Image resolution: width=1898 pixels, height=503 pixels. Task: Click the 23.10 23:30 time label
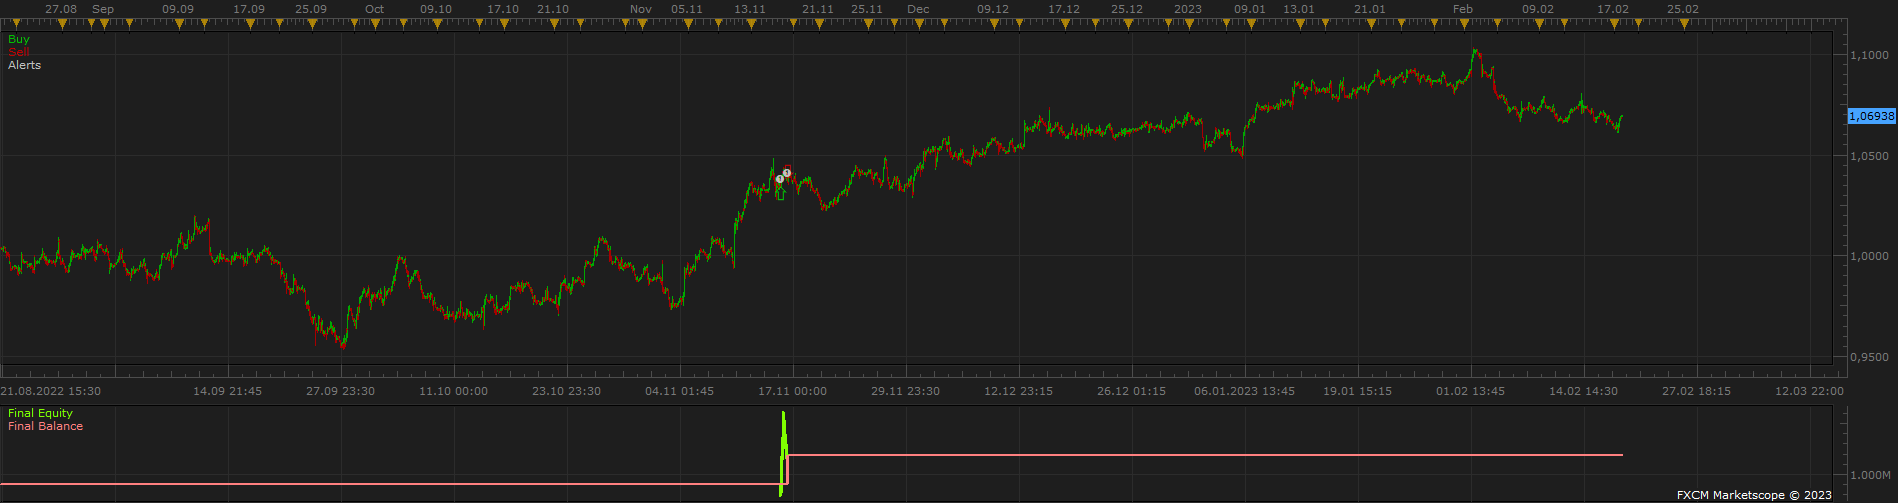pyautogui.click(x=566, y=391)
